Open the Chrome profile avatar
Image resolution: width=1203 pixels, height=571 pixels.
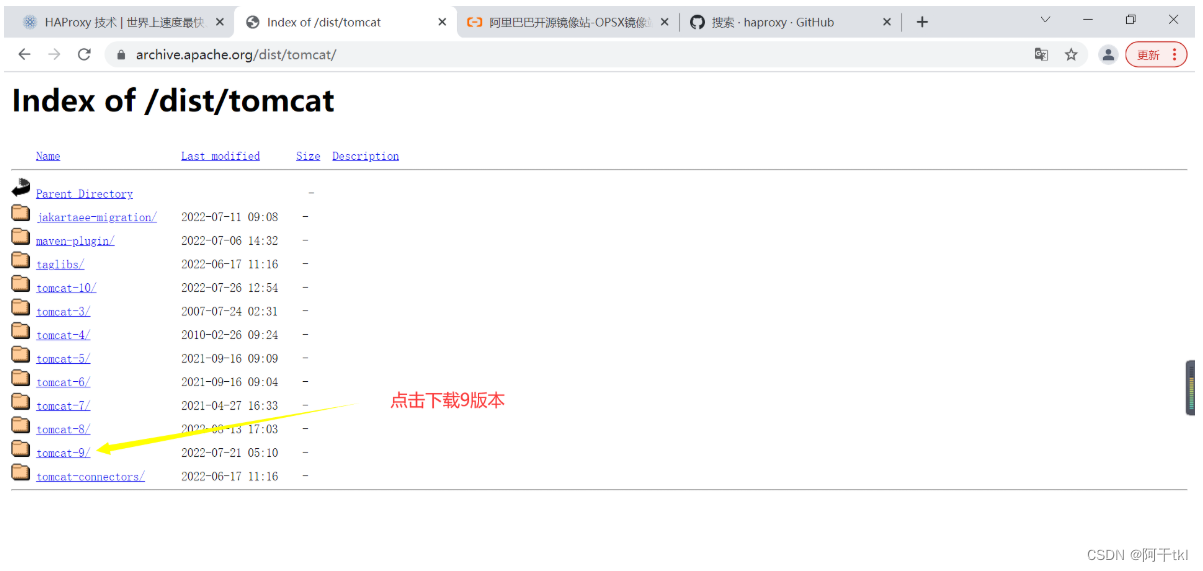coord(1108,55)
